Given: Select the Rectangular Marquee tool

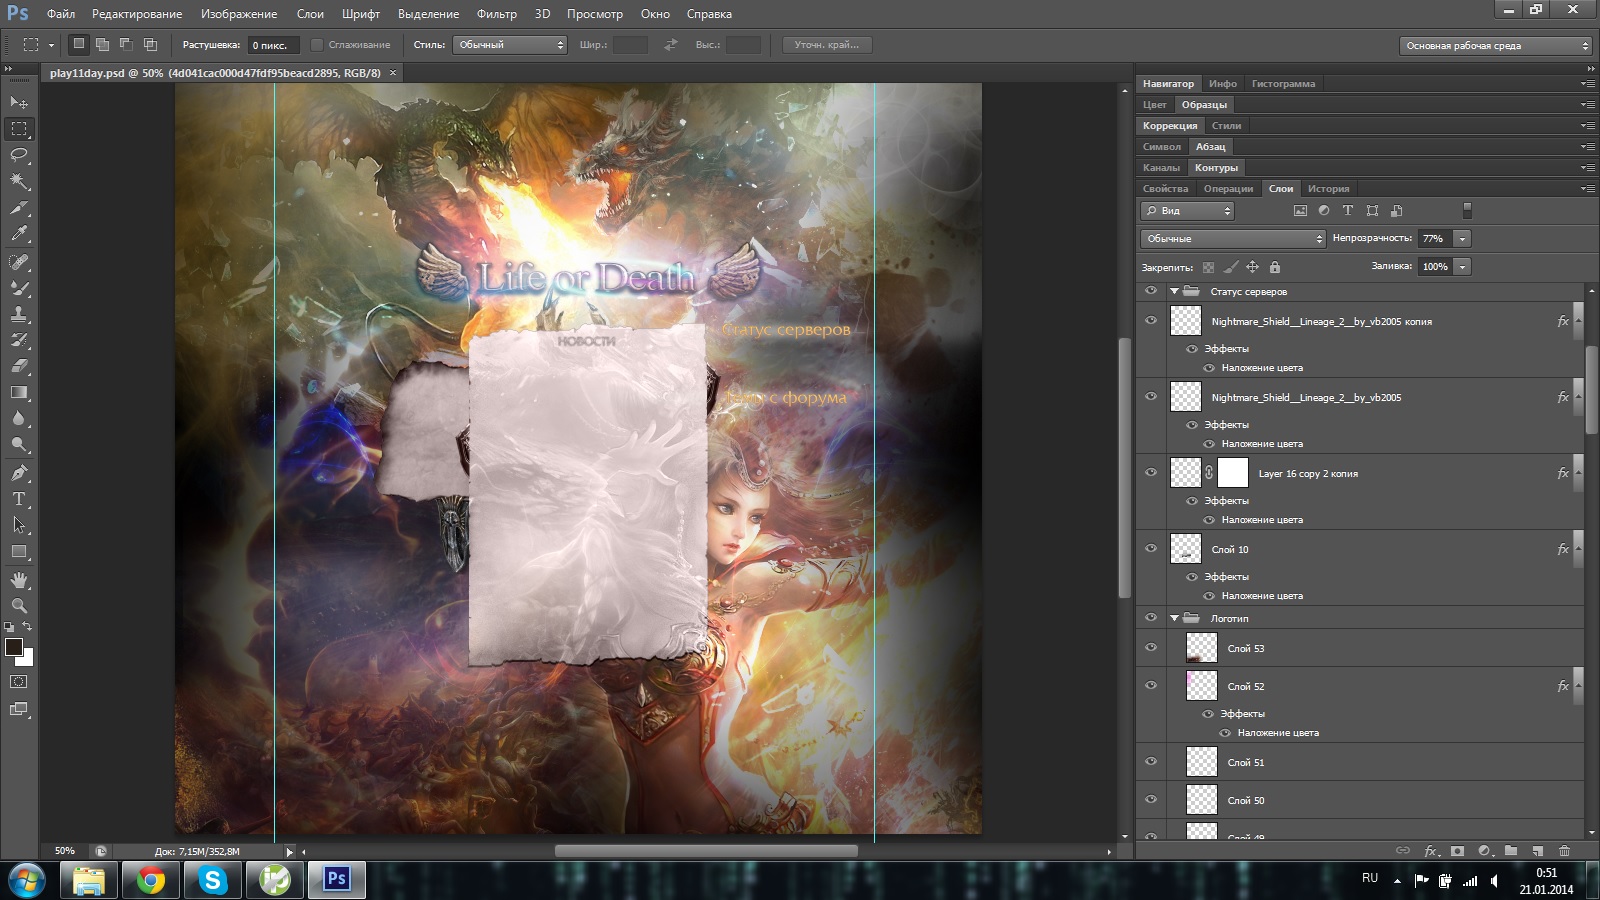Looking at the screenshot, I should [19, 128].
